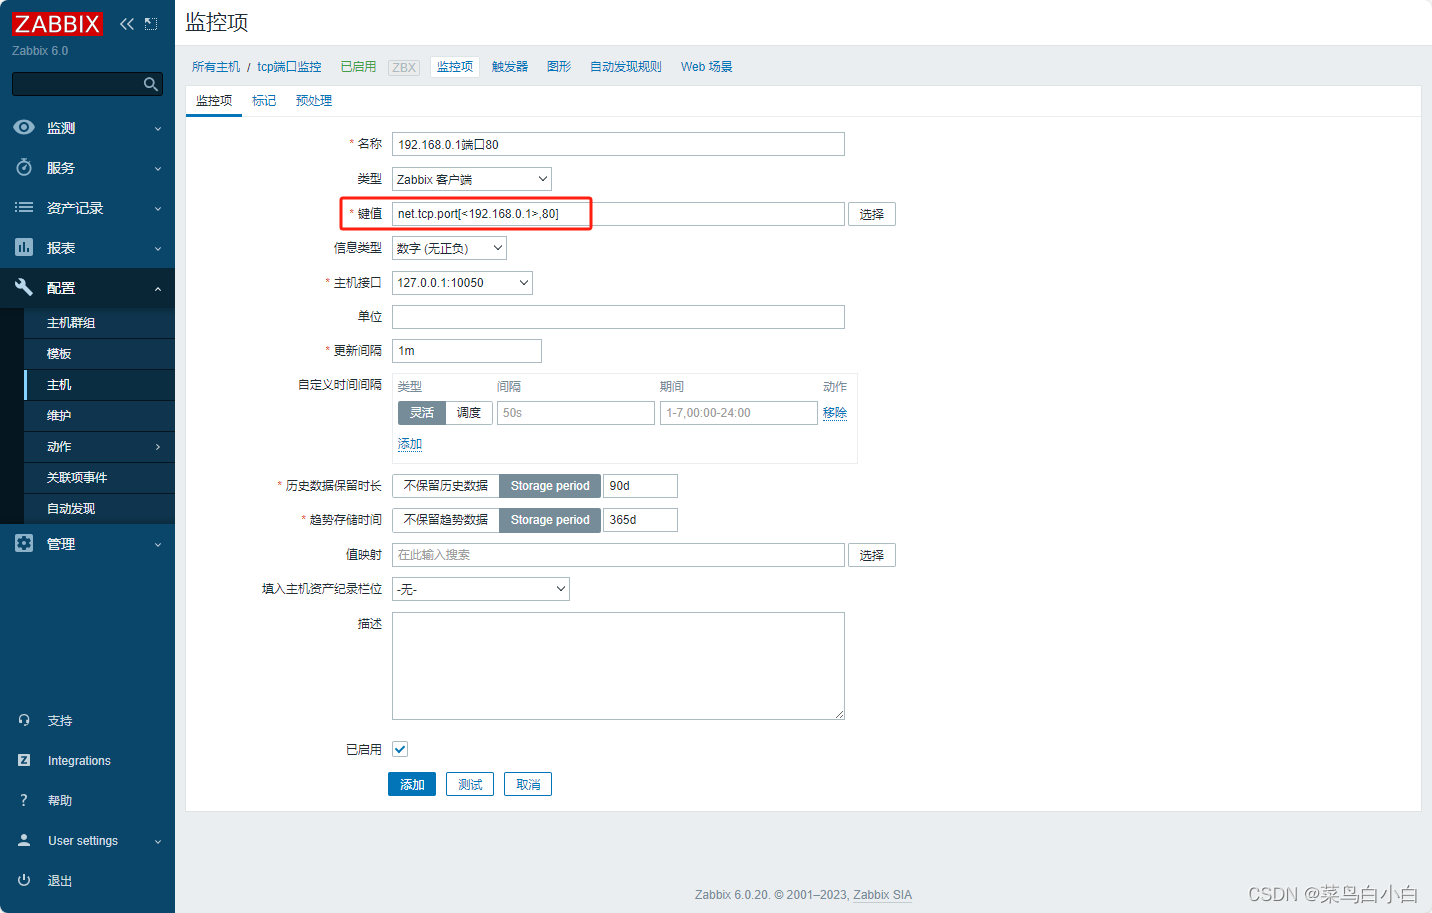
Task: Open tcp端口监控 breadcrumb link
Action: [289, 67]
